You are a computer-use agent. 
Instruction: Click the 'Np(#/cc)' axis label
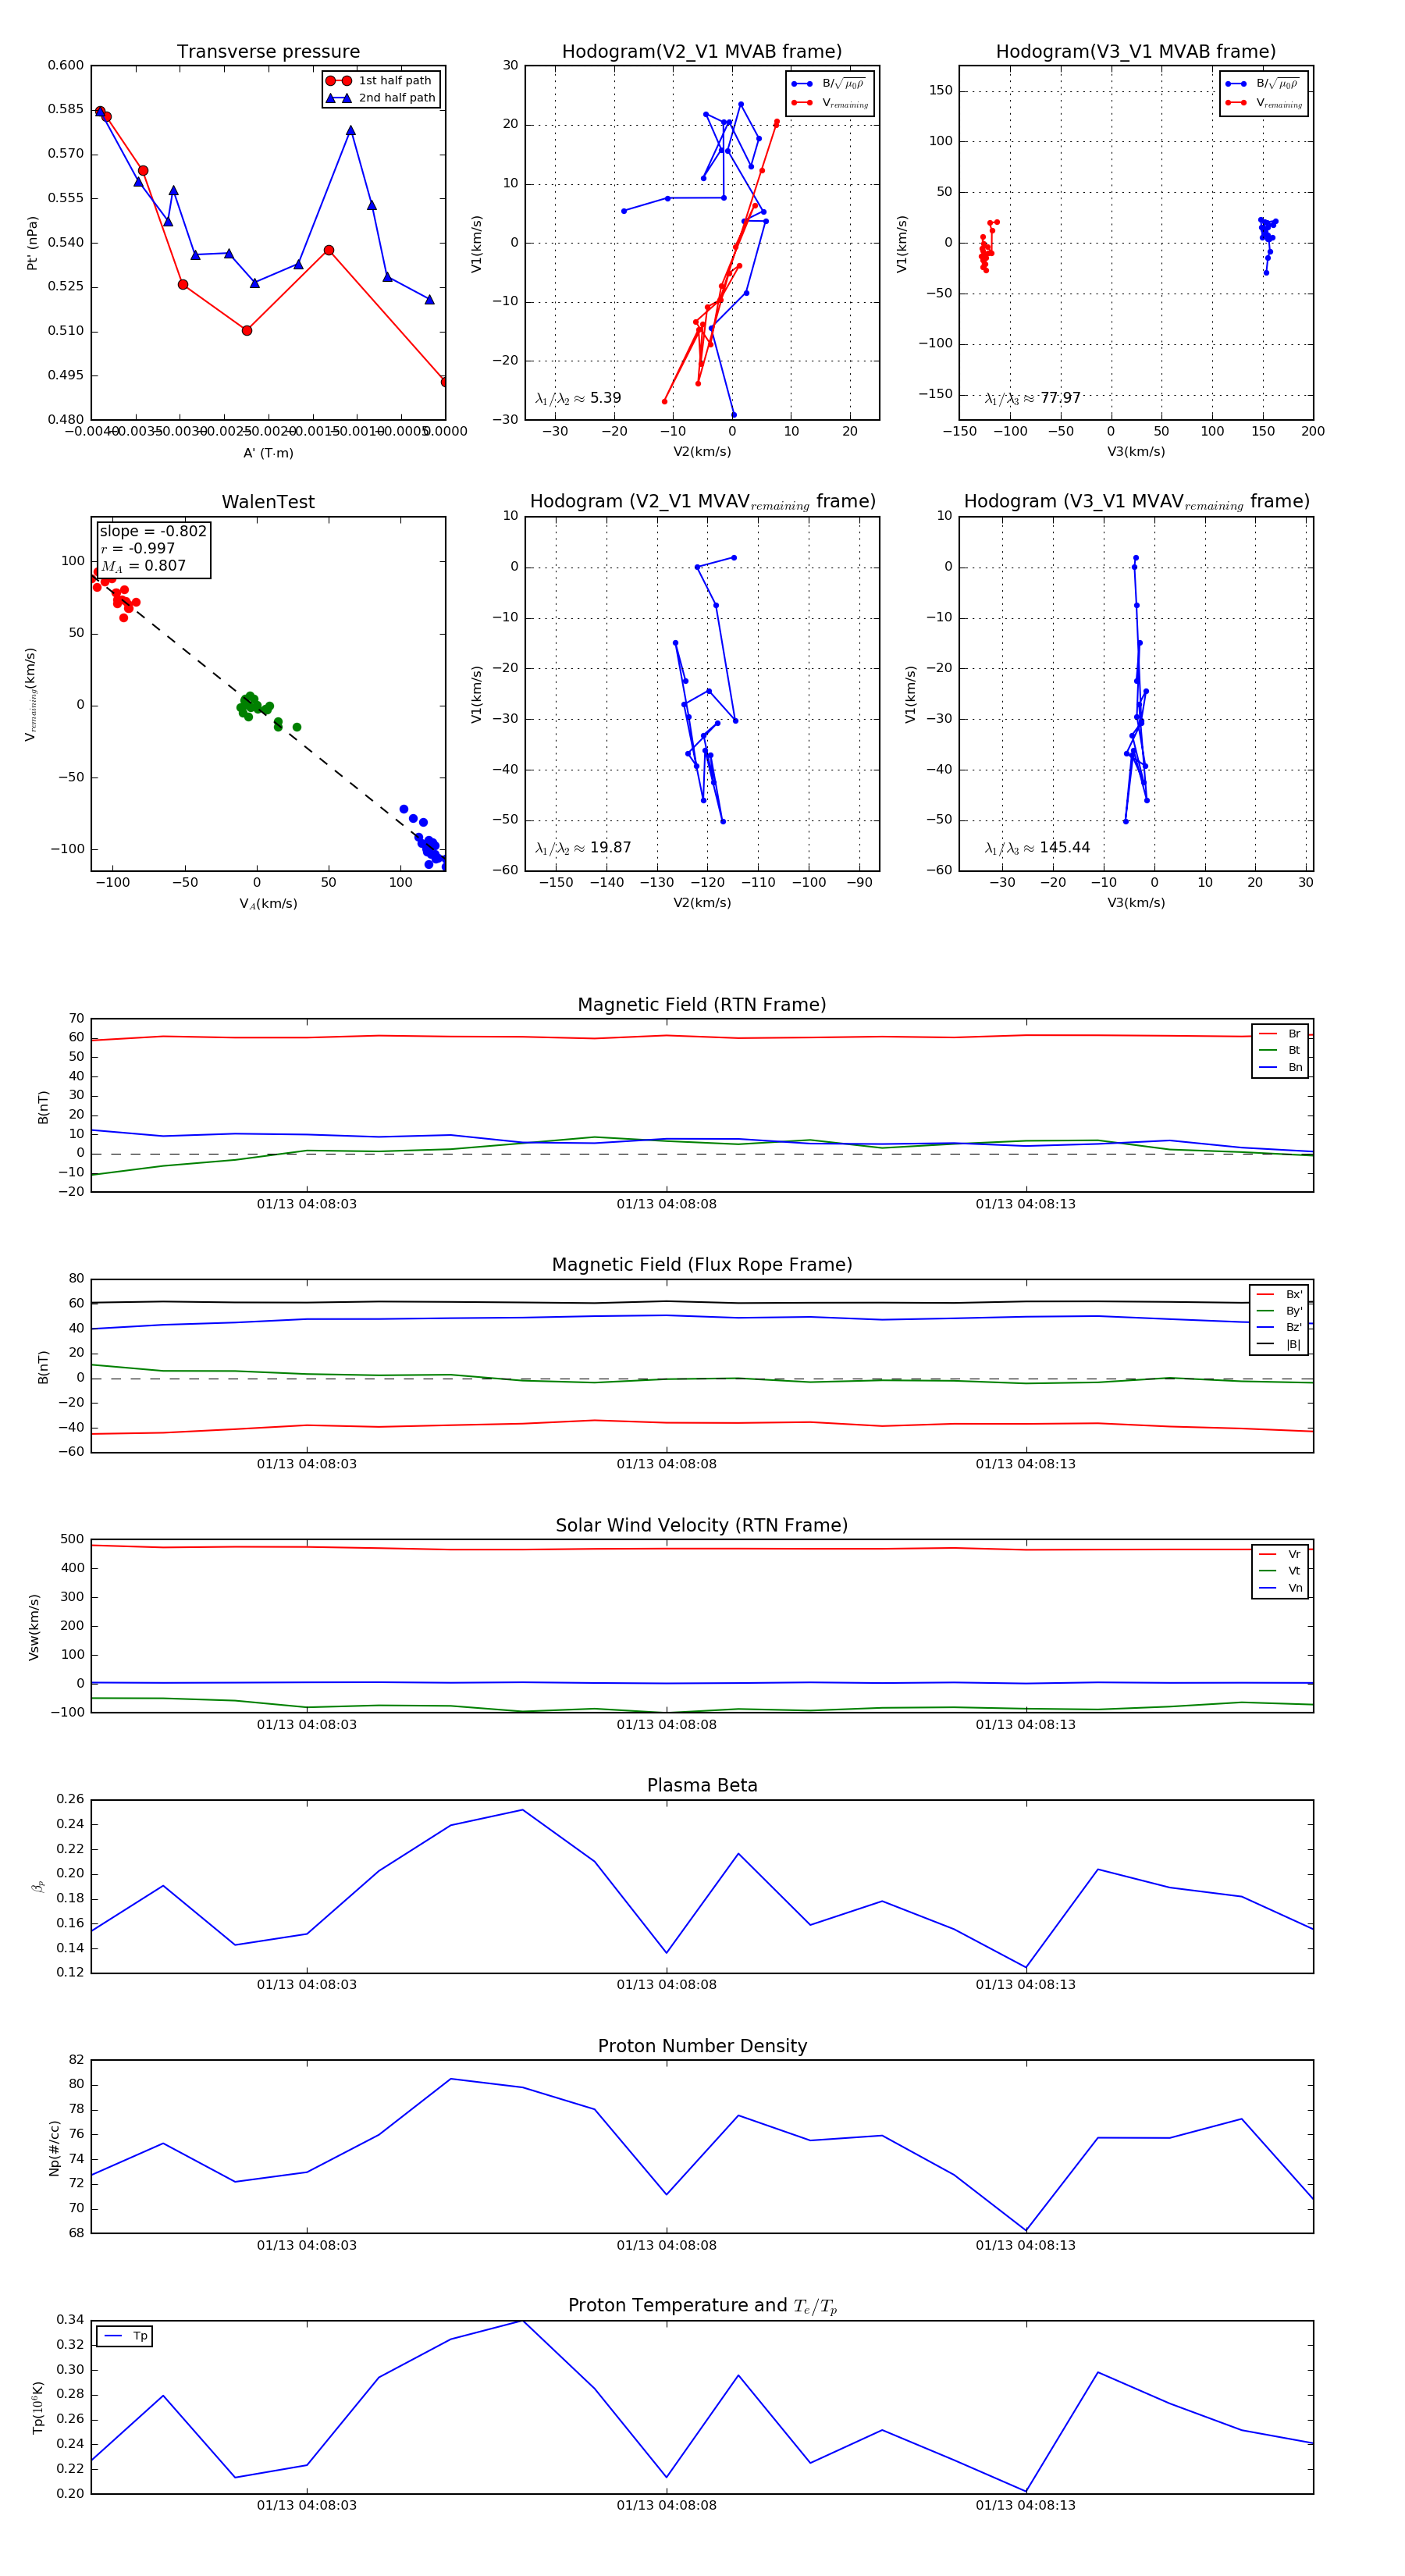54,2148
